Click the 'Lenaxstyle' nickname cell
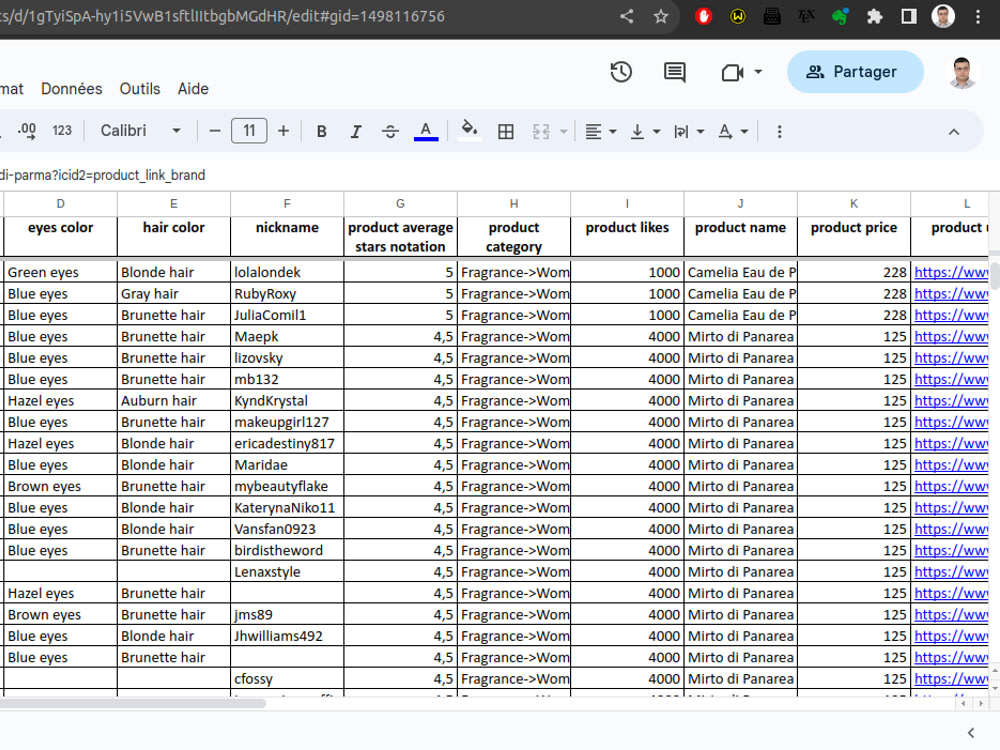 click(287, 572)
